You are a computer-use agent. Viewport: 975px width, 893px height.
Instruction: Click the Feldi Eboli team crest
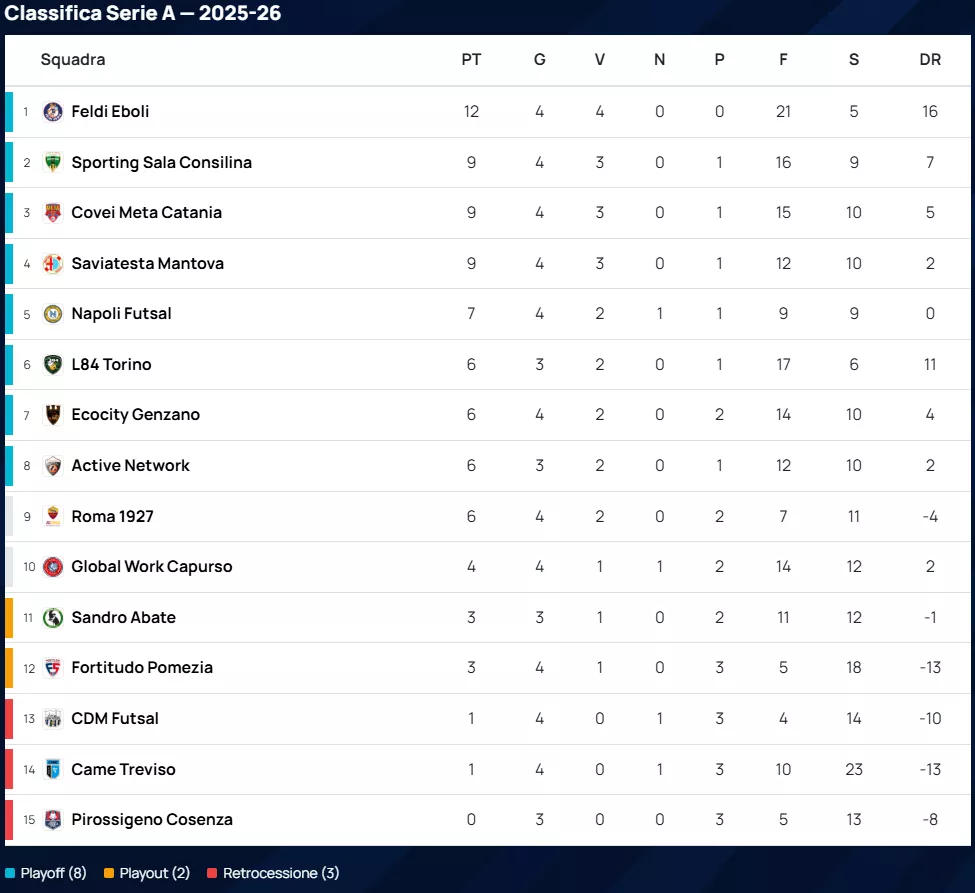point(53,112)
